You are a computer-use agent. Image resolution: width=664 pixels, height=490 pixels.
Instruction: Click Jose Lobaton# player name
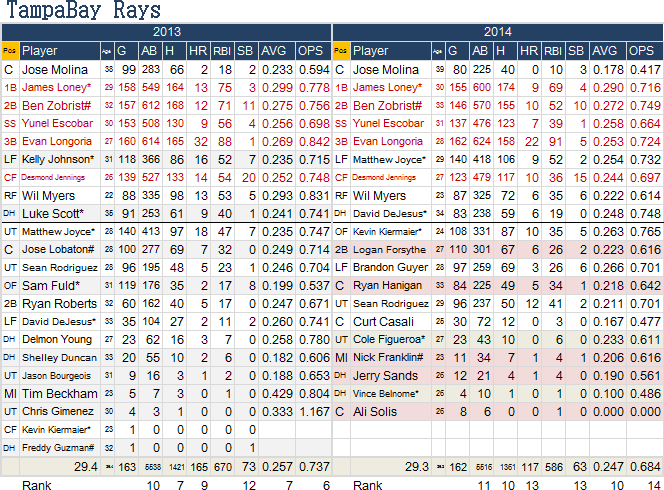[x=58, y=249]
